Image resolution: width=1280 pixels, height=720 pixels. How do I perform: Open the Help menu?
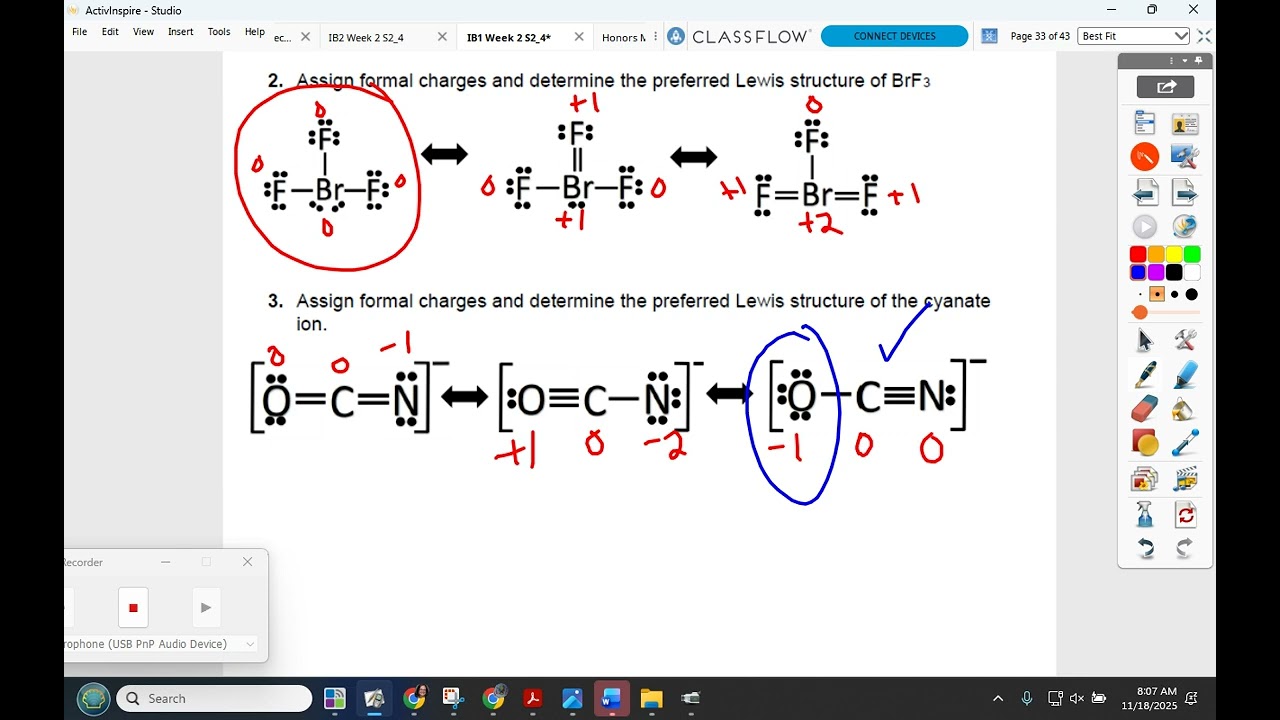(255, 32)
